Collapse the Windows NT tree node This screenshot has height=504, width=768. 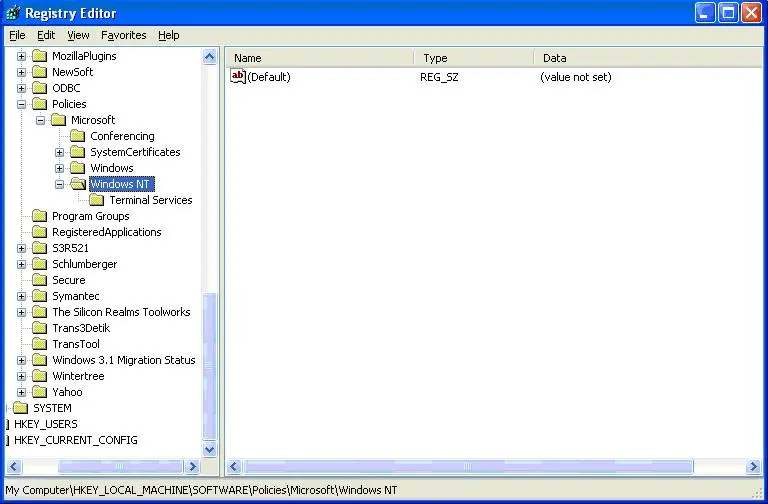coord(60,184)
